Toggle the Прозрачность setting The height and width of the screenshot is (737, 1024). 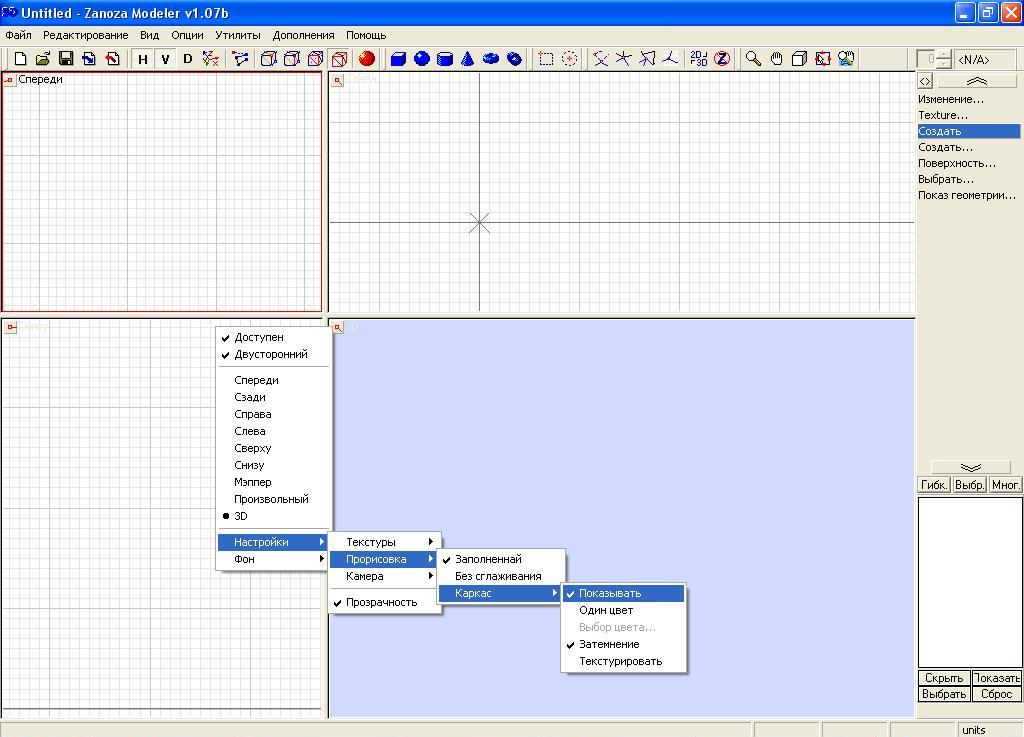click(x=381, y=602)
